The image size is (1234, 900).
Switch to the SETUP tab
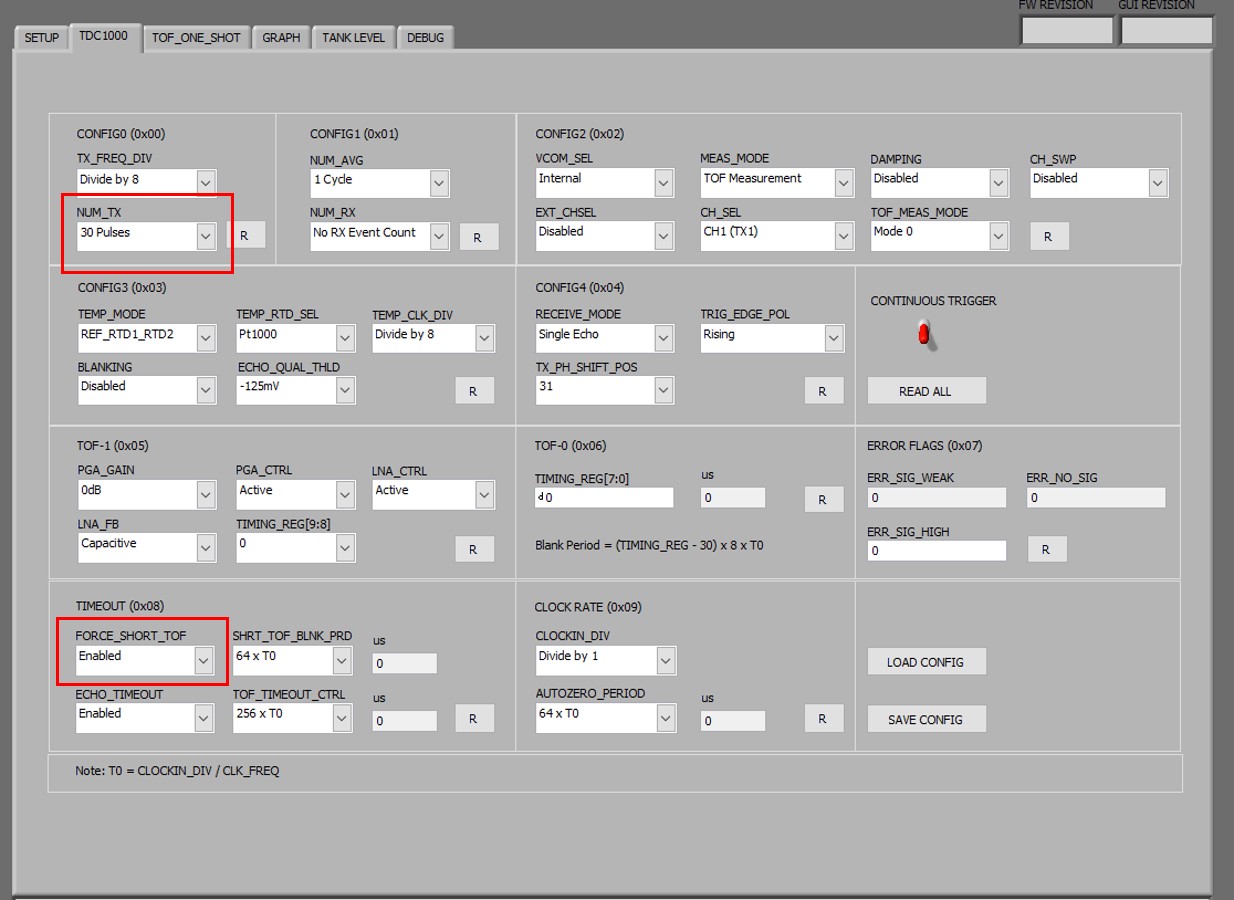point(41,37)
